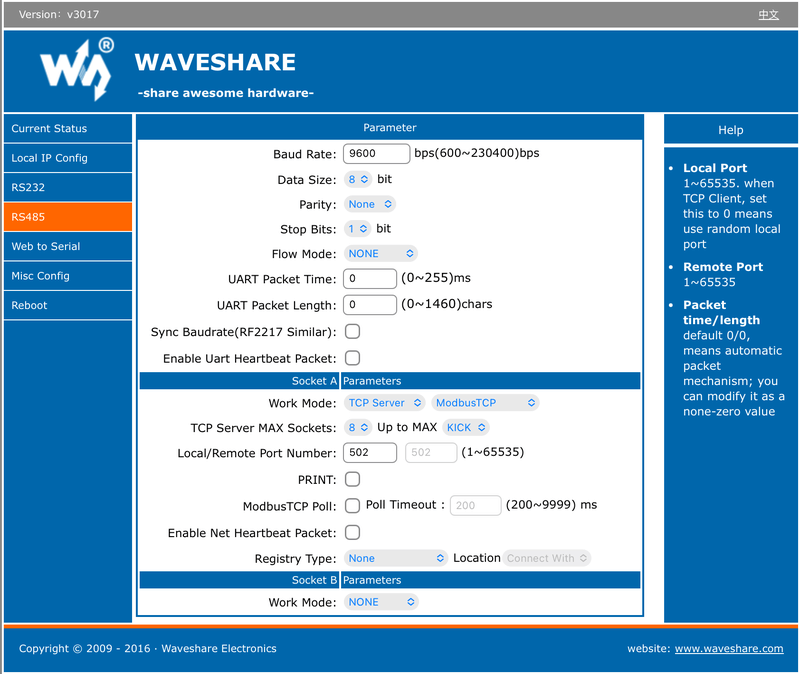Screen dimensions: 800x674
Task: Open the Misc Config page
Action: [x=68, y=276]
